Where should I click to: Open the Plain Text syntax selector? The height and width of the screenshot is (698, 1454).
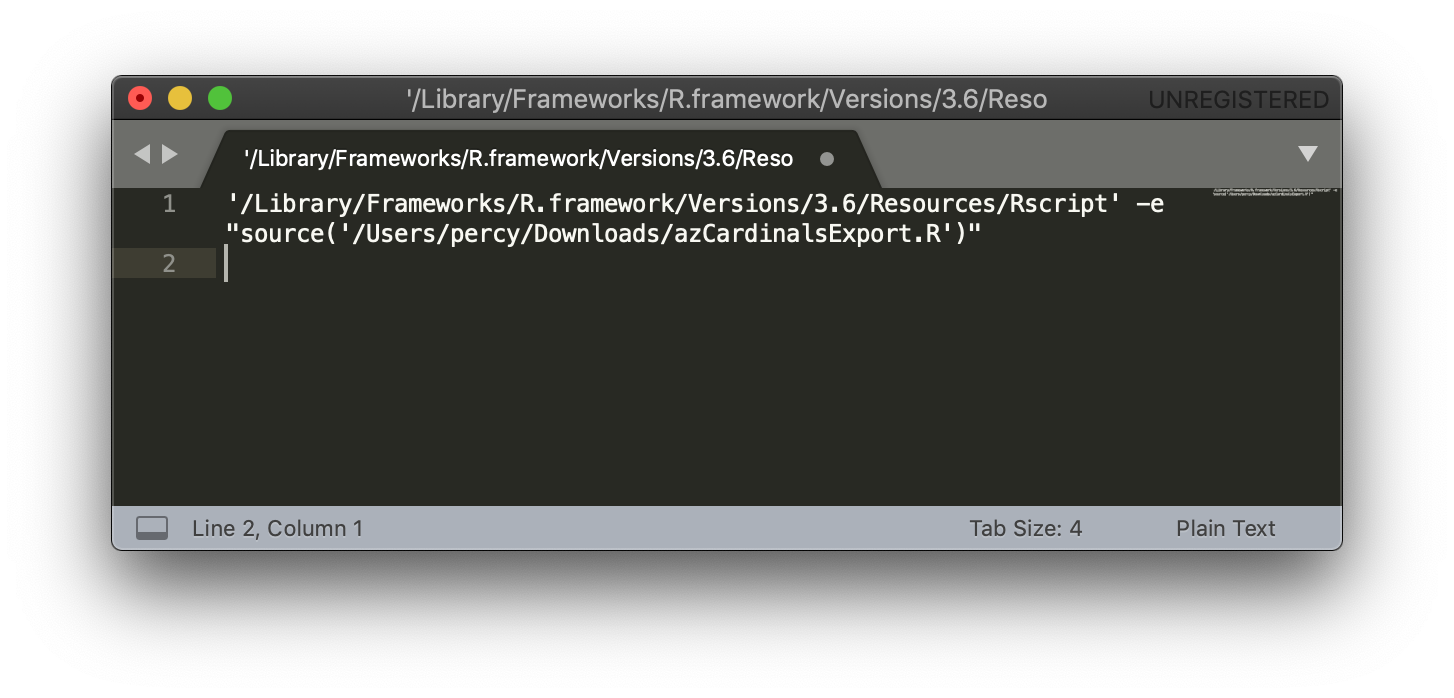click(1225, 528)
